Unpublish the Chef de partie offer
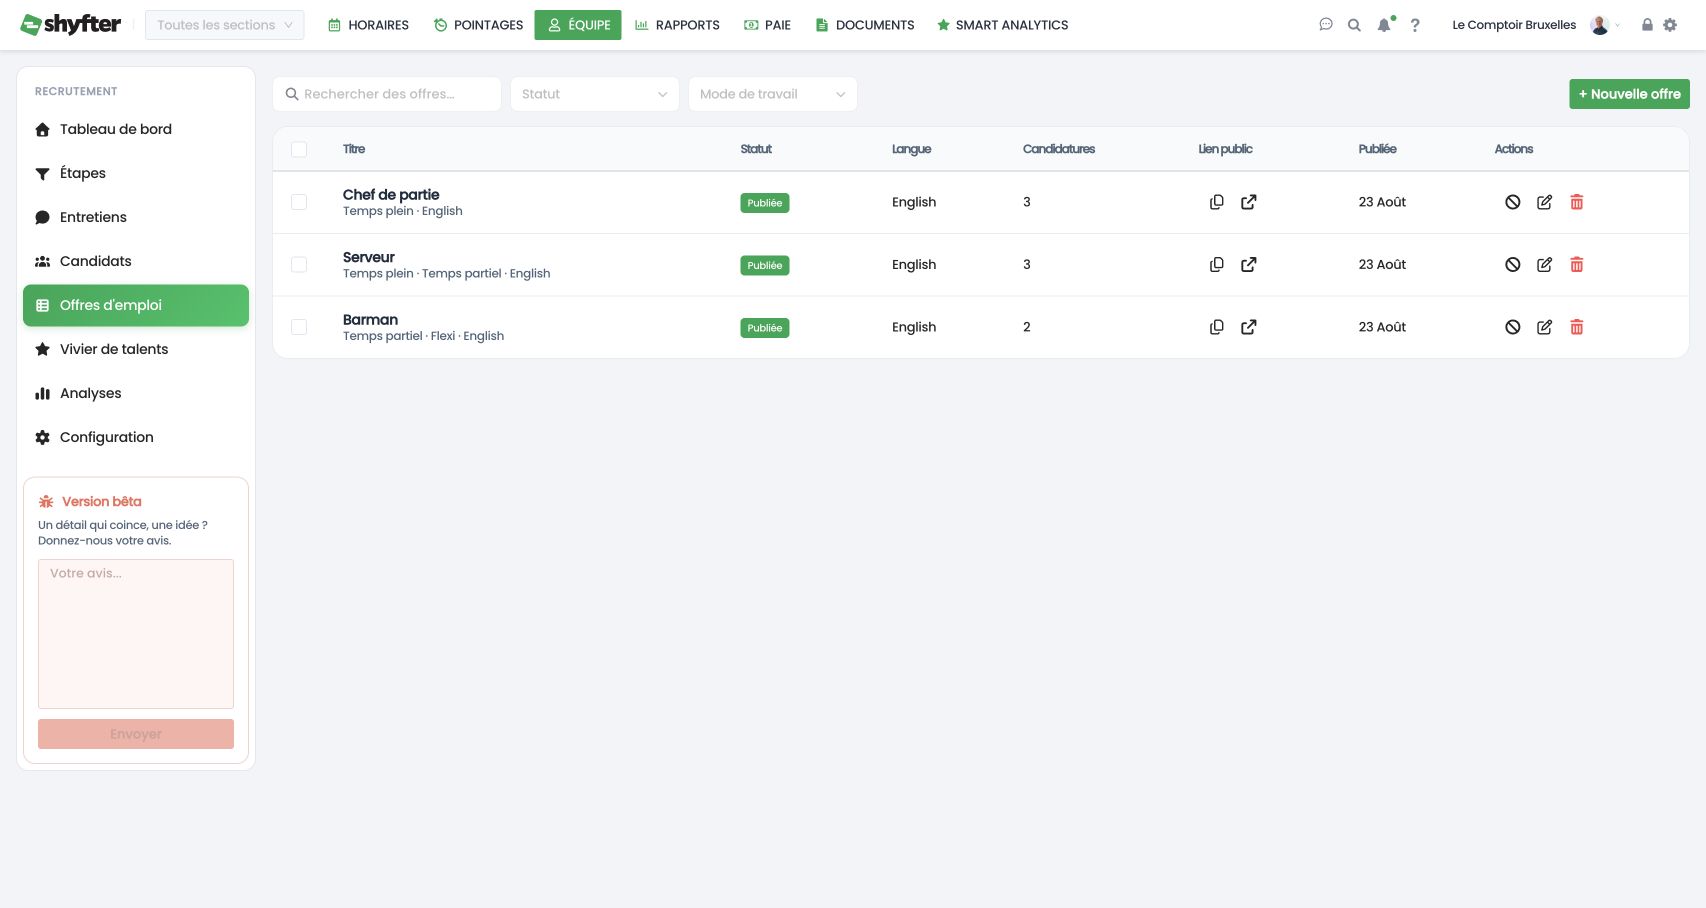Viewport: 1706px width, 908px height. 1513,202
